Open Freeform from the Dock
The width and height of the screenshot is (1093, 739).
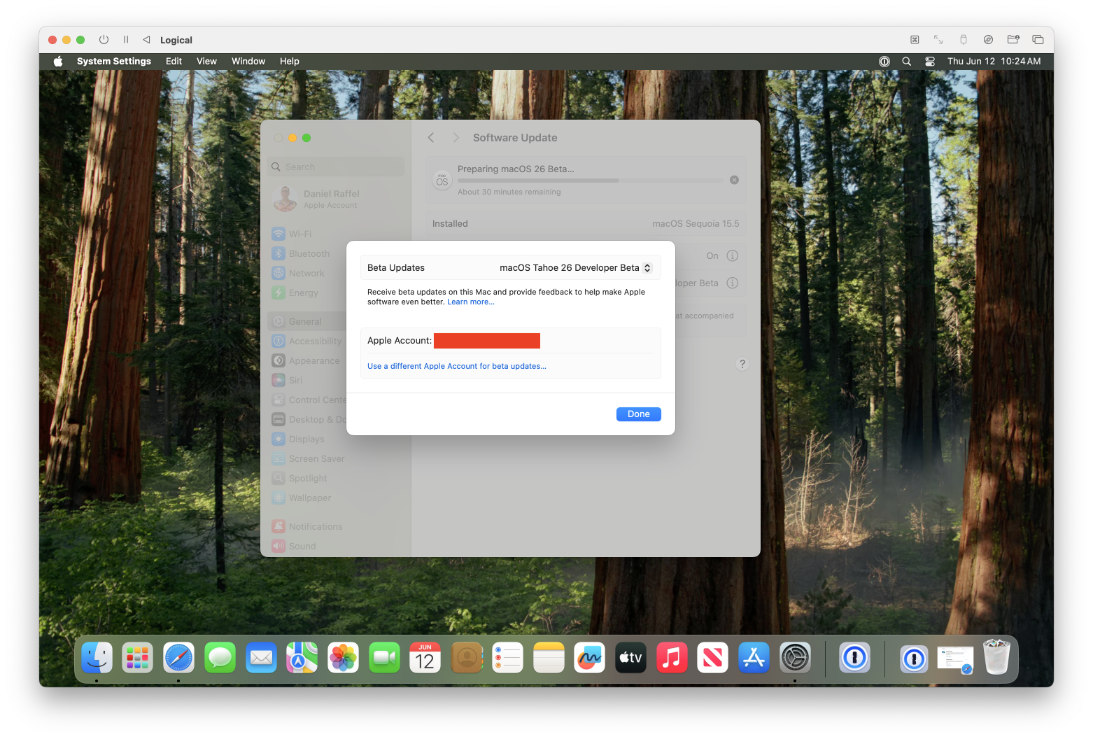(x=590, y=657)
